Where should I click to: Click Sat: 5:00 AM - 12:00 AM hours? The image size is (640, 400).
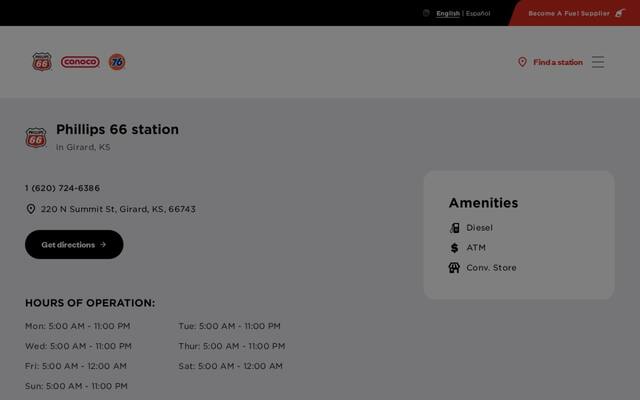click(231, 366)
